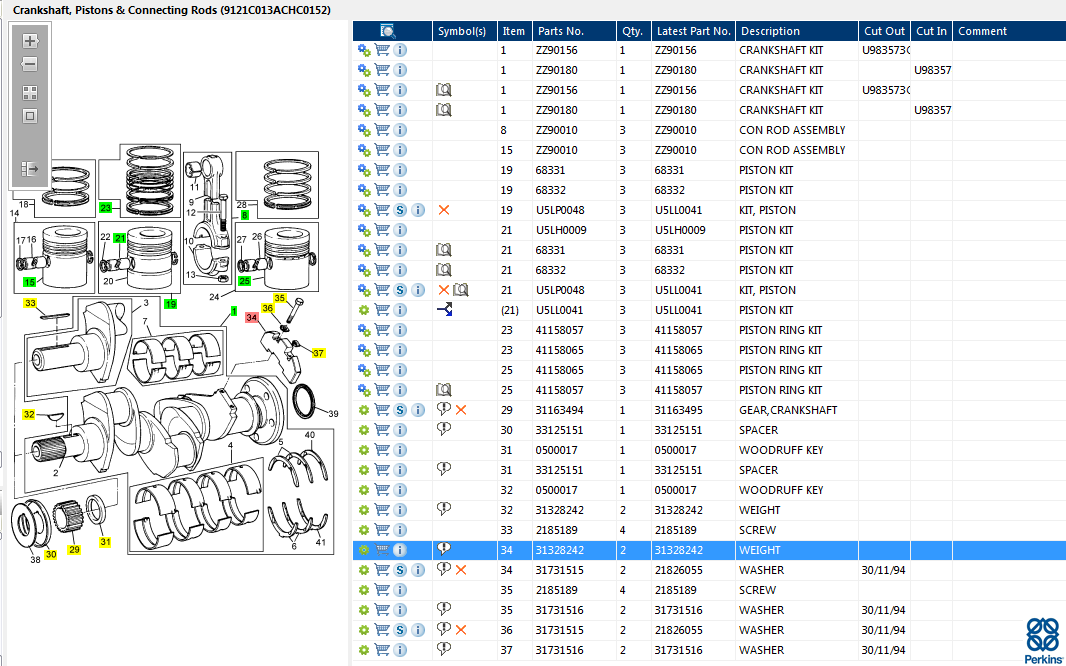Click the list-with-arrow icon in diagram toolbar
1066x666 pixels.
(x=30, y=169)
